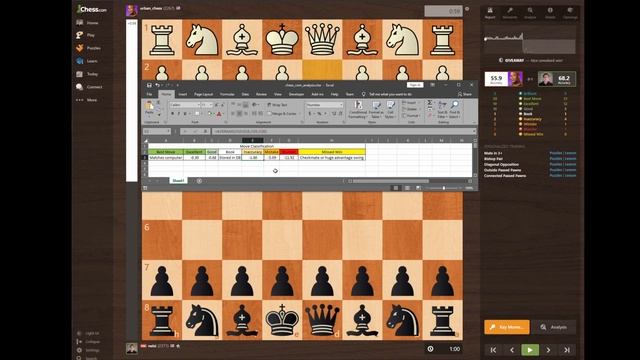This screenshot has height=360, width=640.
Task: Expand More menu in Chess.com sidebar
Action: pos(87,100)
